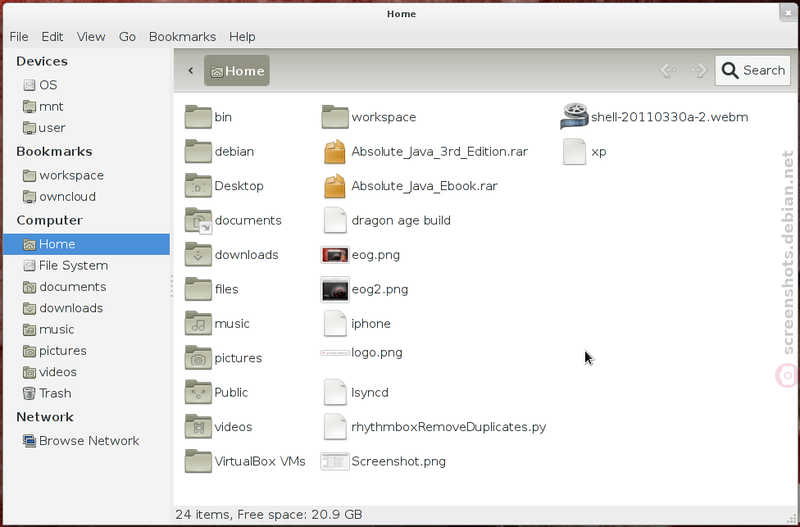Open the workspace folder icon in file pane
This screenshot has height=527, width=800.
coord(335,117)
